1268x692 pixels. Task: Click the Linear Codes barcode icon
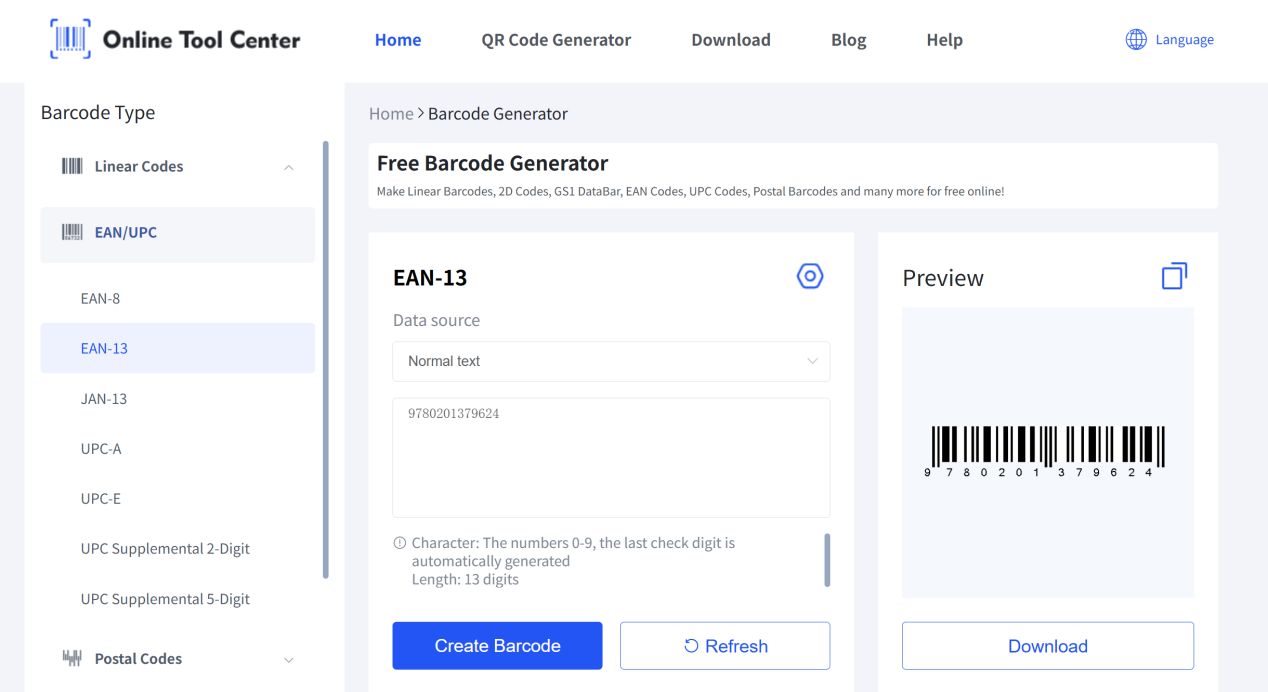pyautogui.click(x=72, y=167)
